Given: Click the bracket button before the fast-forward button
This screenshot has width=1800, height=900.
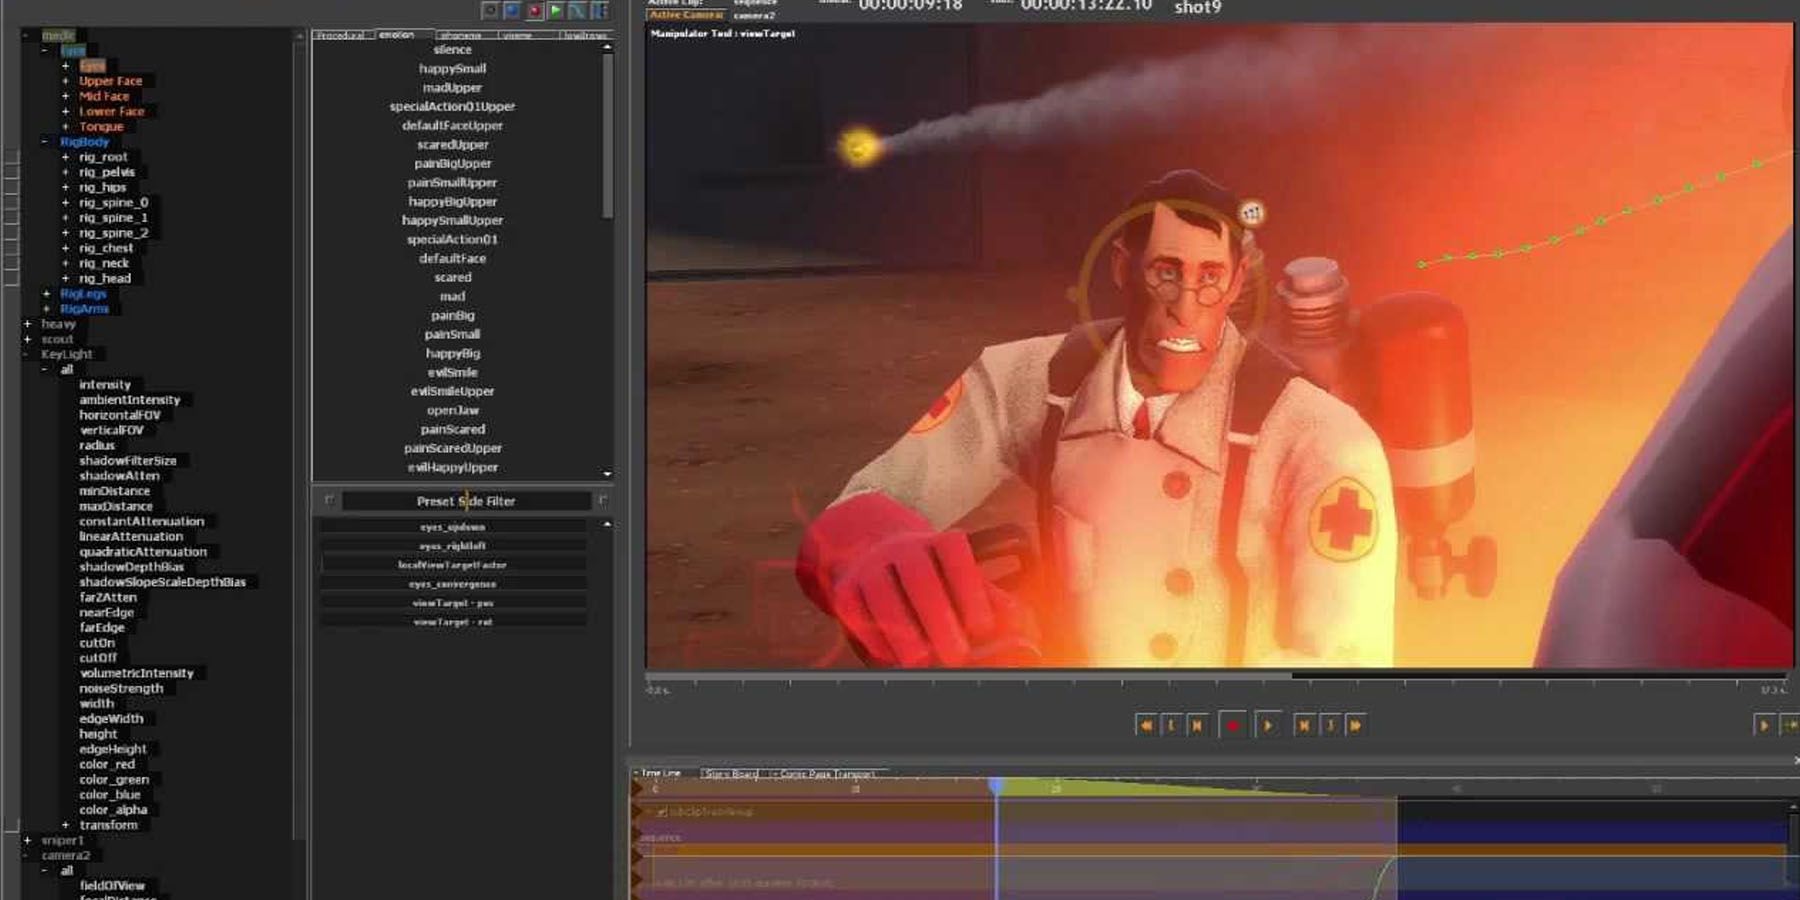Looking at the screenshot, I should [x=1330, y=726].
